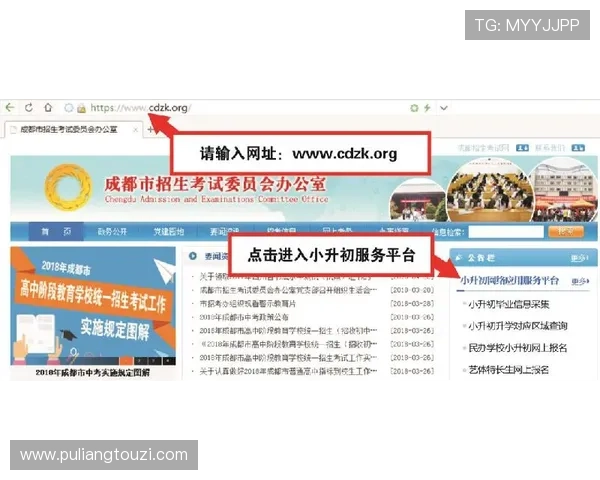
Task: Go back using the browser back arrow
Action: point(10,108)
